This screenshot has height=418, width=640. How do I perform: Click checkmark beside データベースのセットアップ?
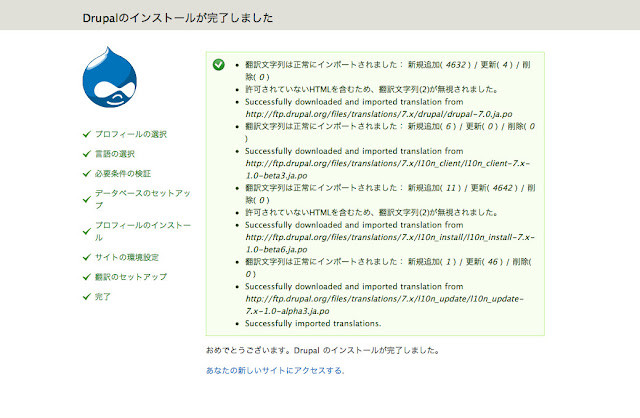click(87, 199)
